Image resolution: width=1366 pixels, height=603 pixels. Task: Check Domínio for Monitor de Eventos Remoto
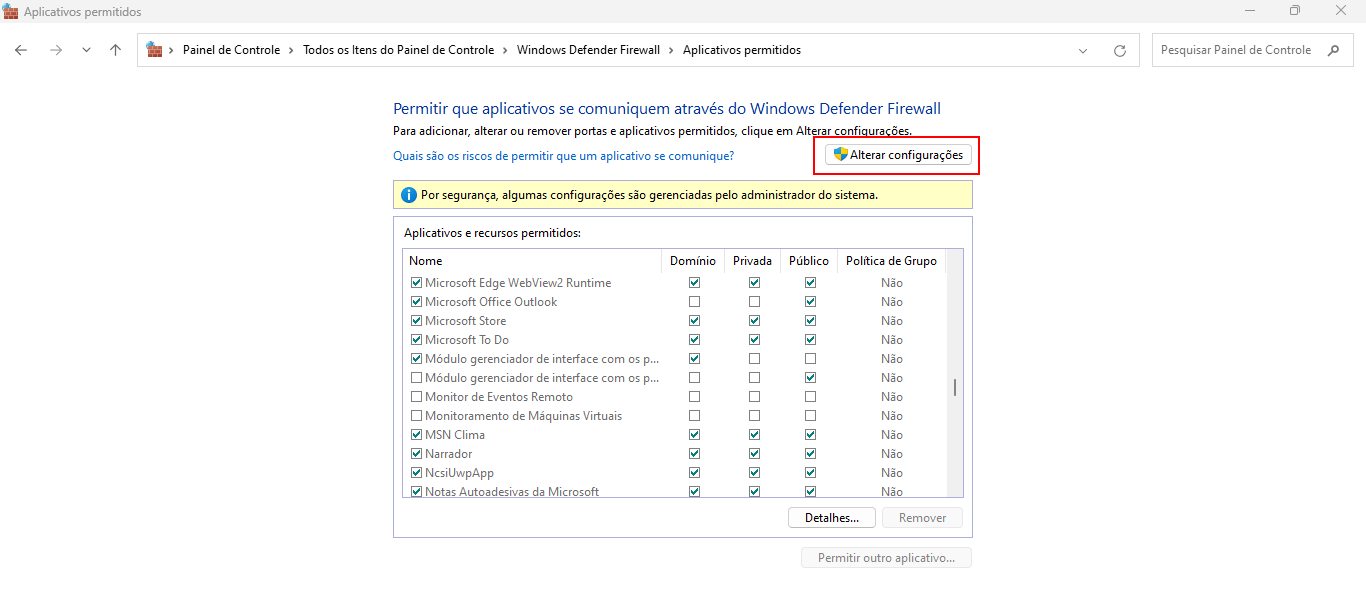694,397
